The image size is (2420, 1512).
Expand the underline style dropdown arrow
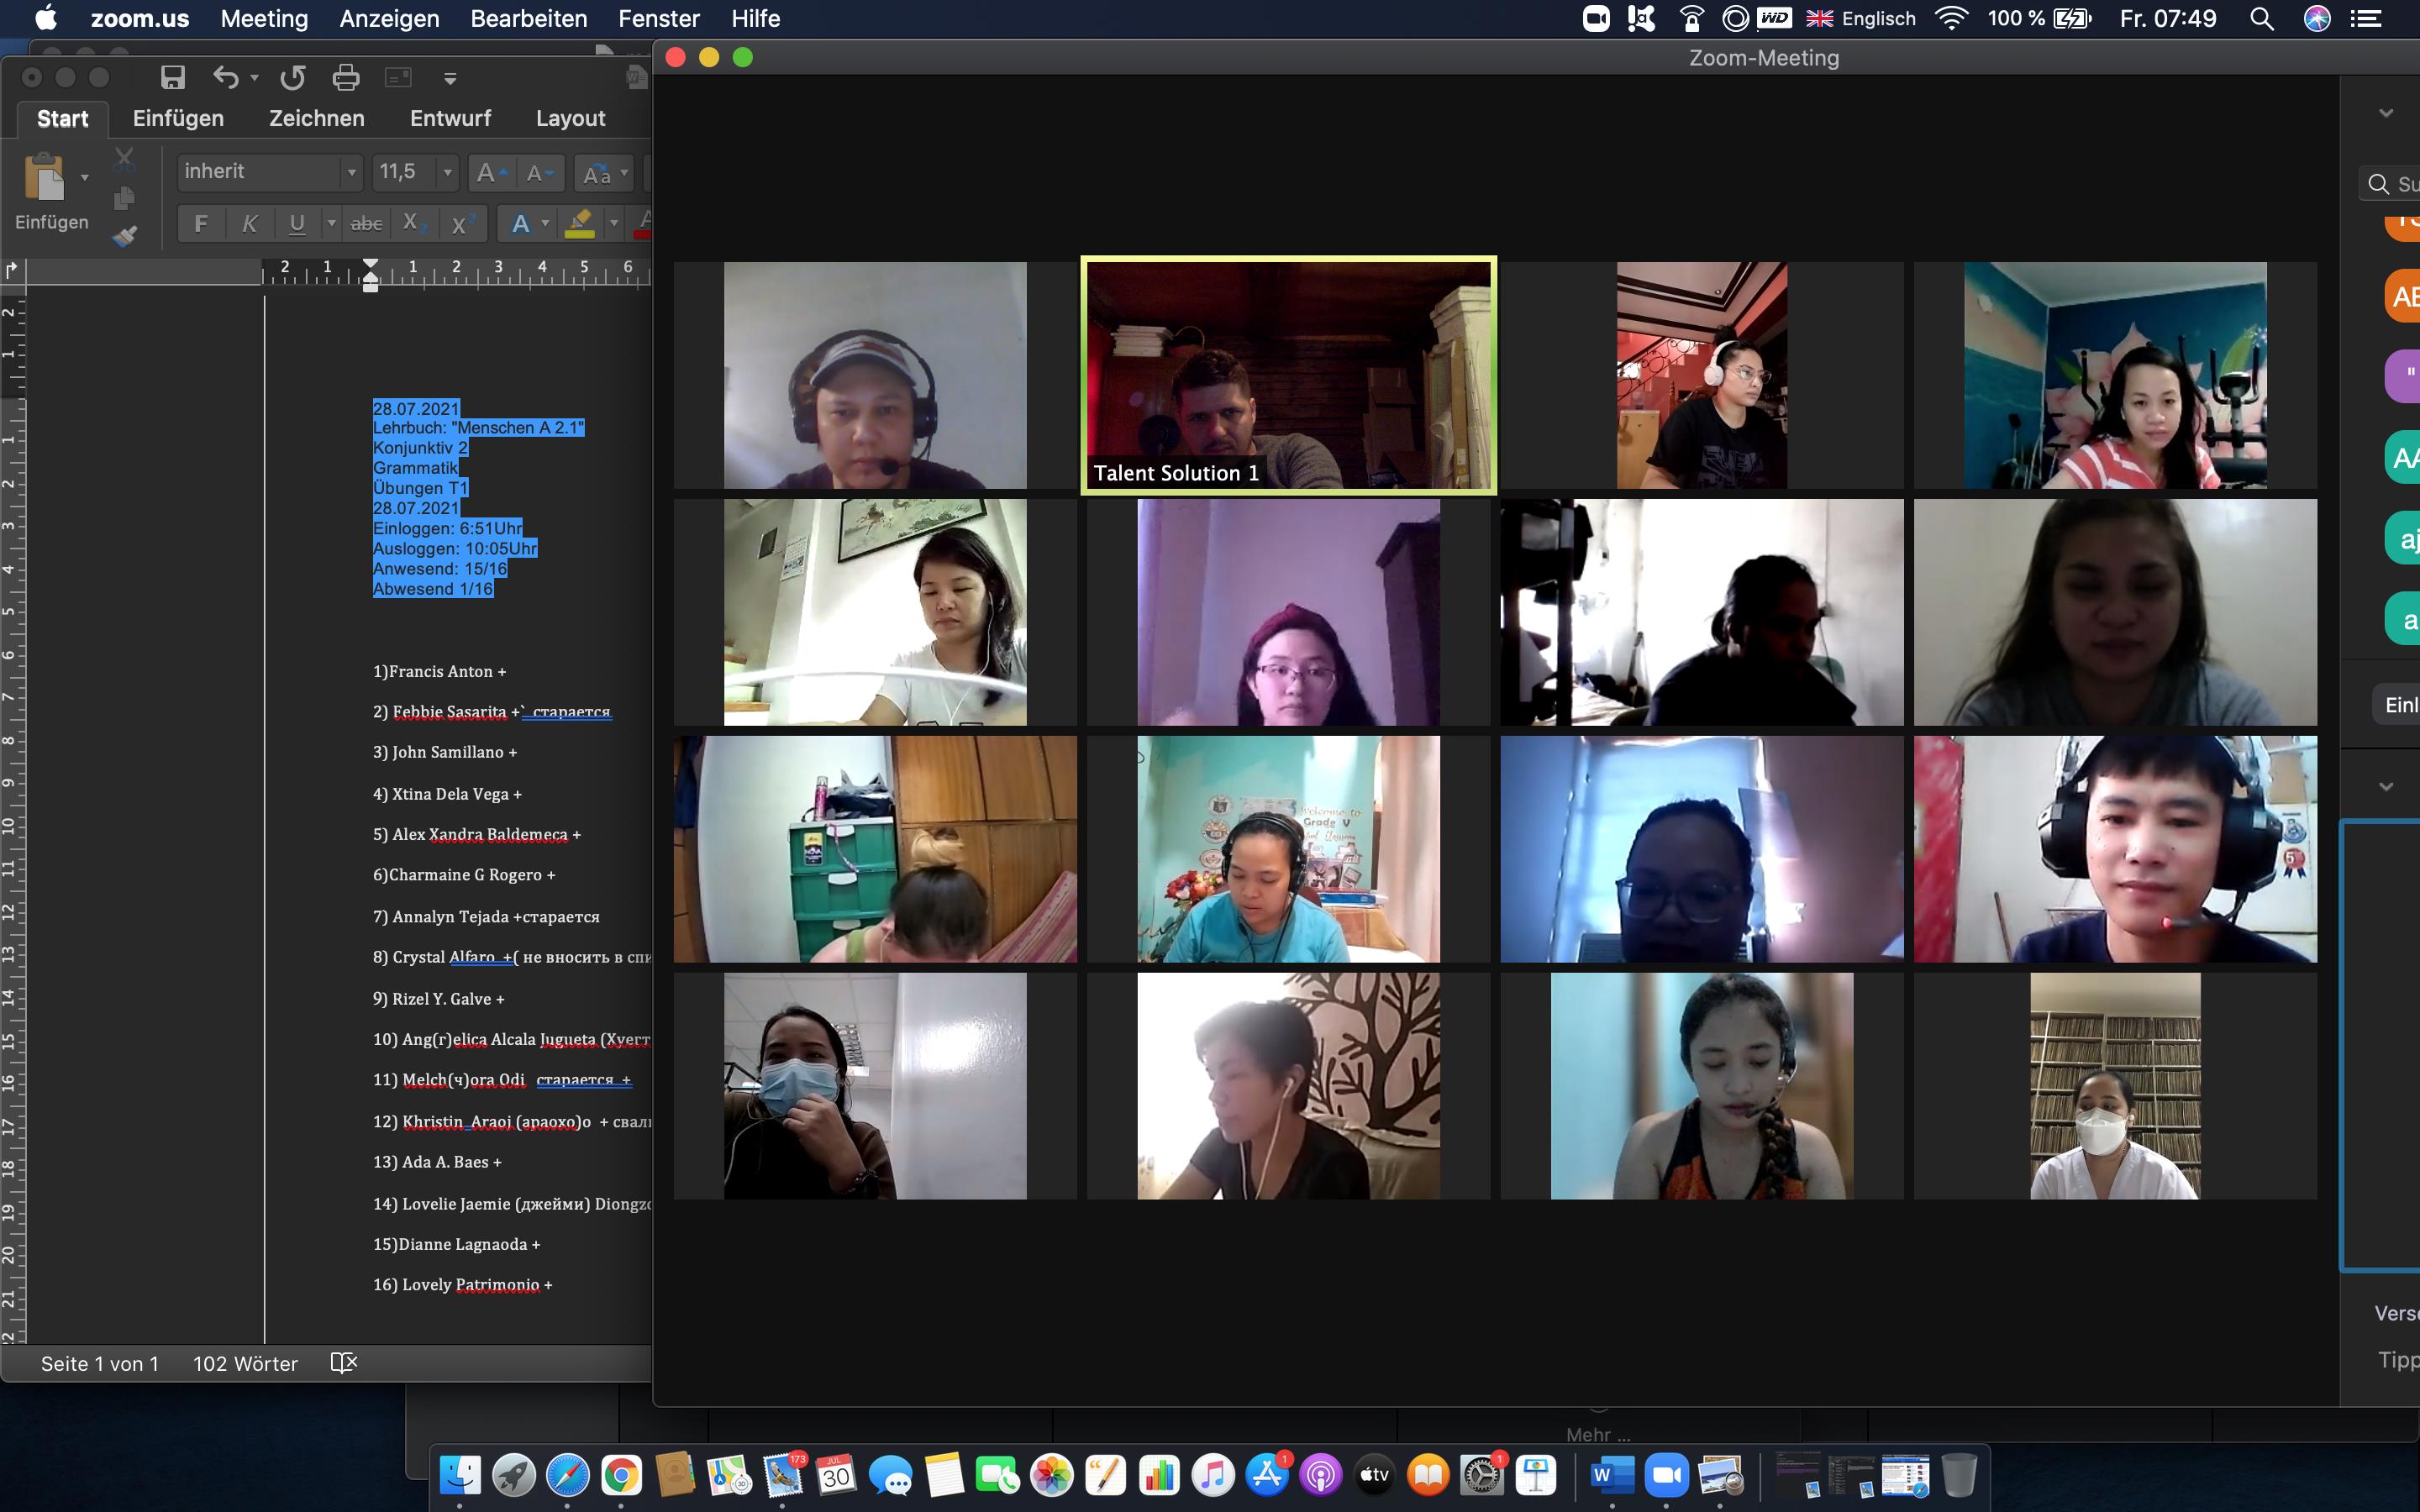point(331,223)
